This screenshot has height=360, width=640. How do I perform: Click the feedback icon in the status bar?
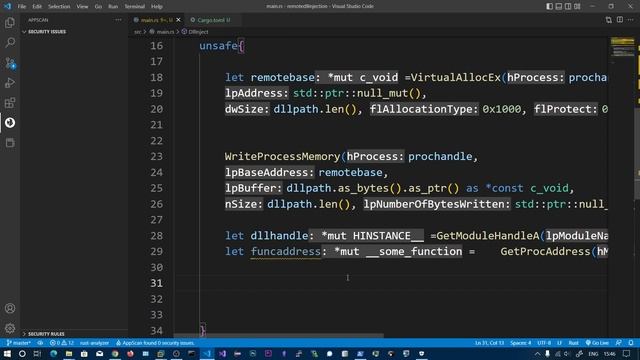(619, 343)
